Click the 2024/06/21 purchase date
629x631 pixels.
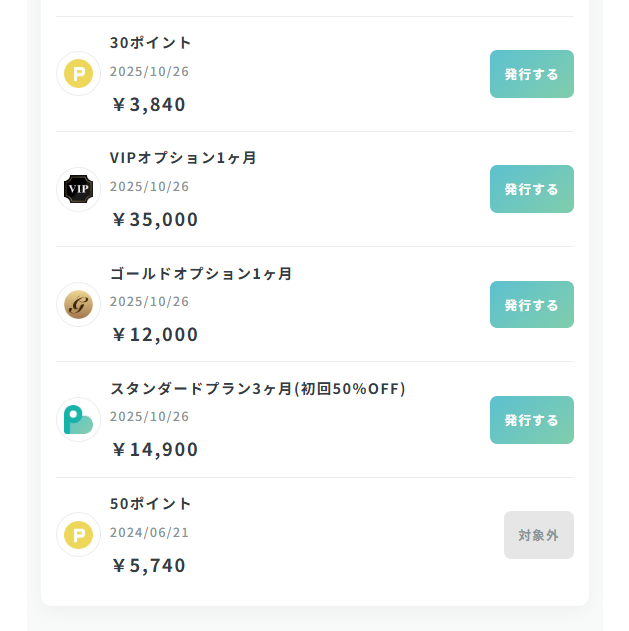tap(149, 532)
